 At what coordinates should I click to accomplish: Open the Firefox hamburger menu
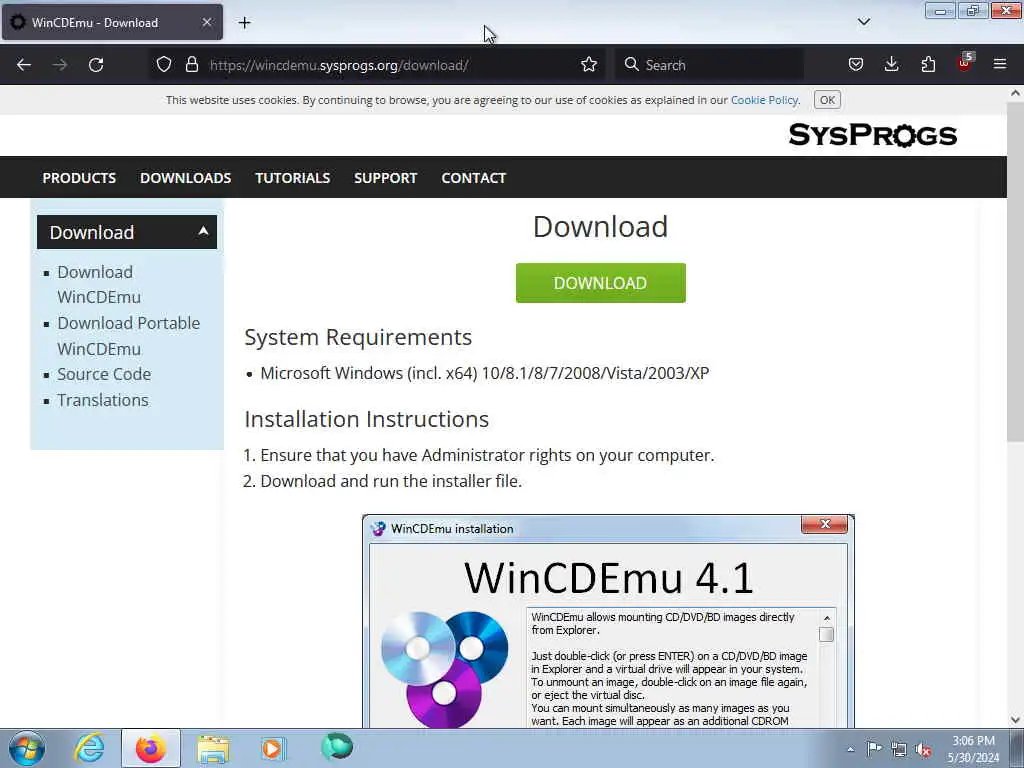[1000, 65]
